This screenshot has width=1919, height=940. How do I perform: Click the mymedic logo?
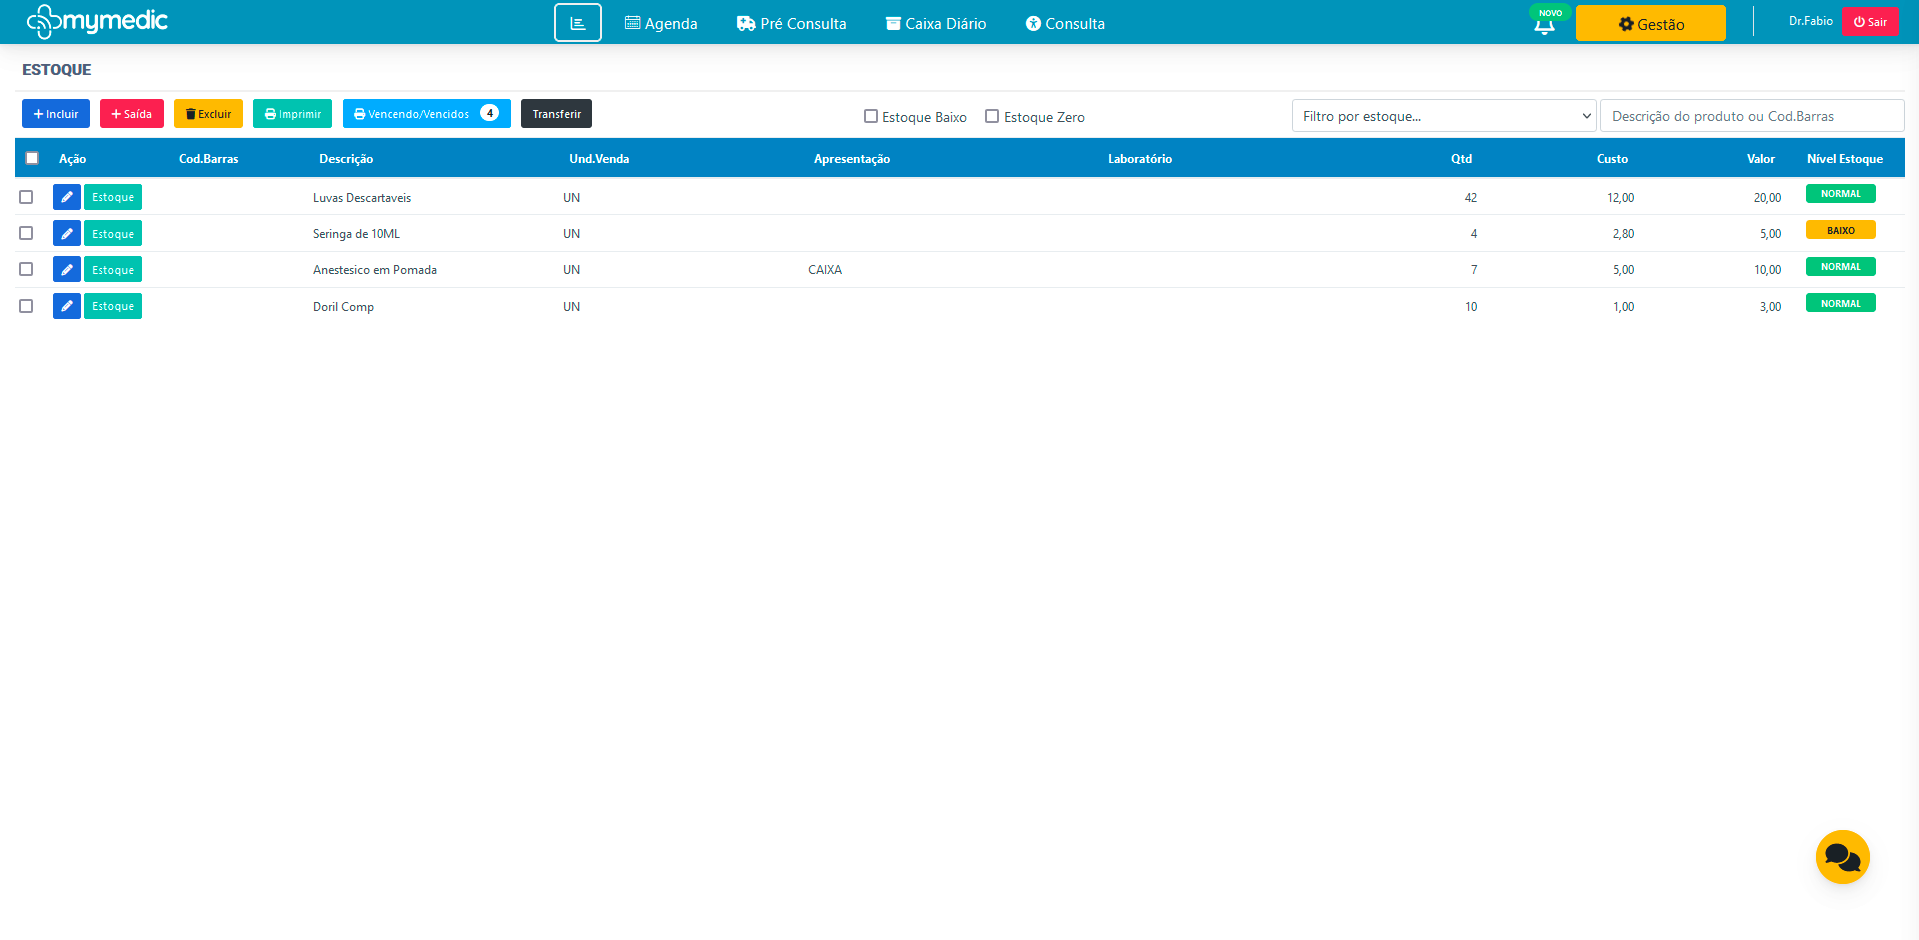[x=97, y=21]
